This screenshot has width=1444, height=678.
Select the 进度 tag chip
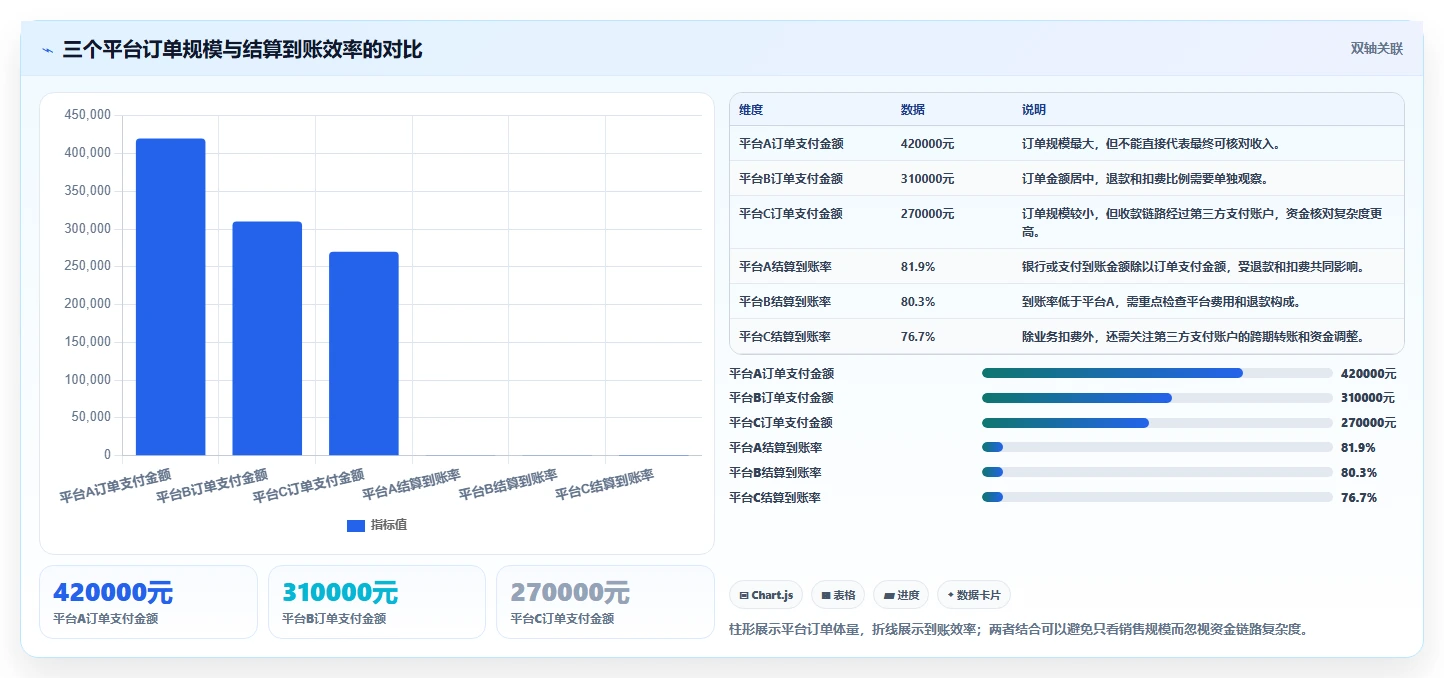(x=901, y=595)
